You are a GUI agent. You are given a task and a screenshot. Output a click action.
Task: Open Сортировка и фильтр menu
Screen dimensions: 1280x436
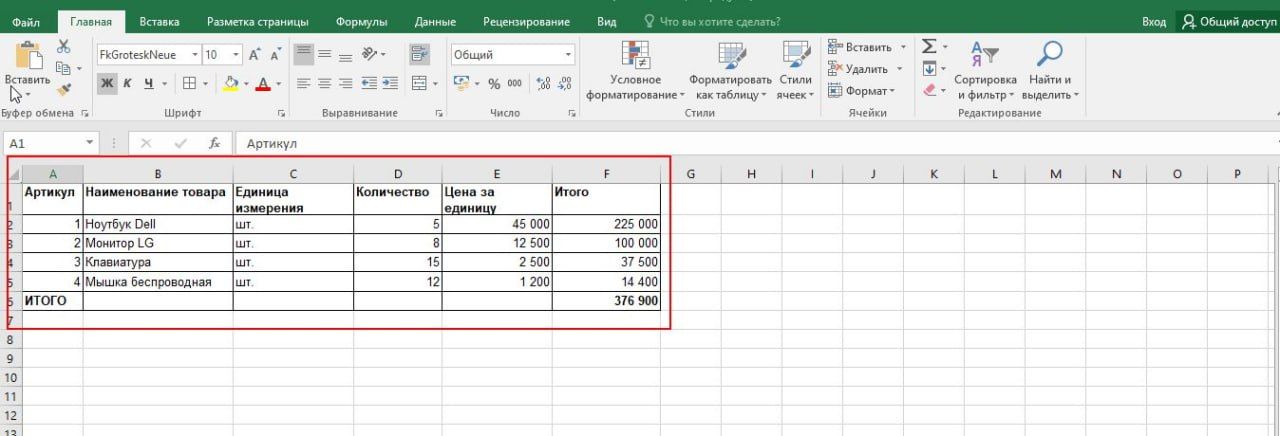(985, 70)
